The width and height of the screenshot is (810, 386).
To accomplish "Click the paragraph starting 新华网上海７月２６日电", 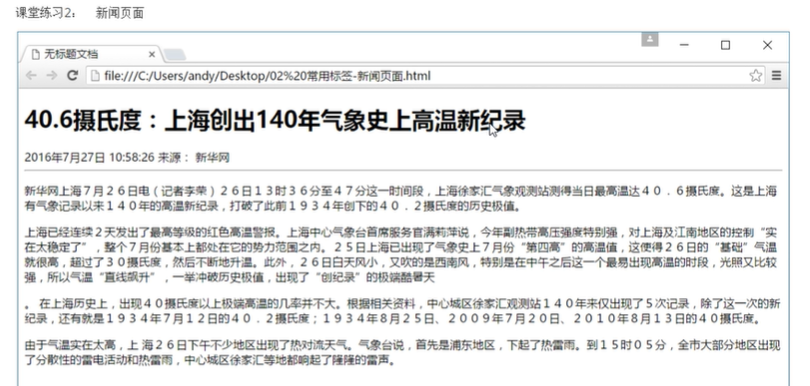I will [x=401, y=199].
